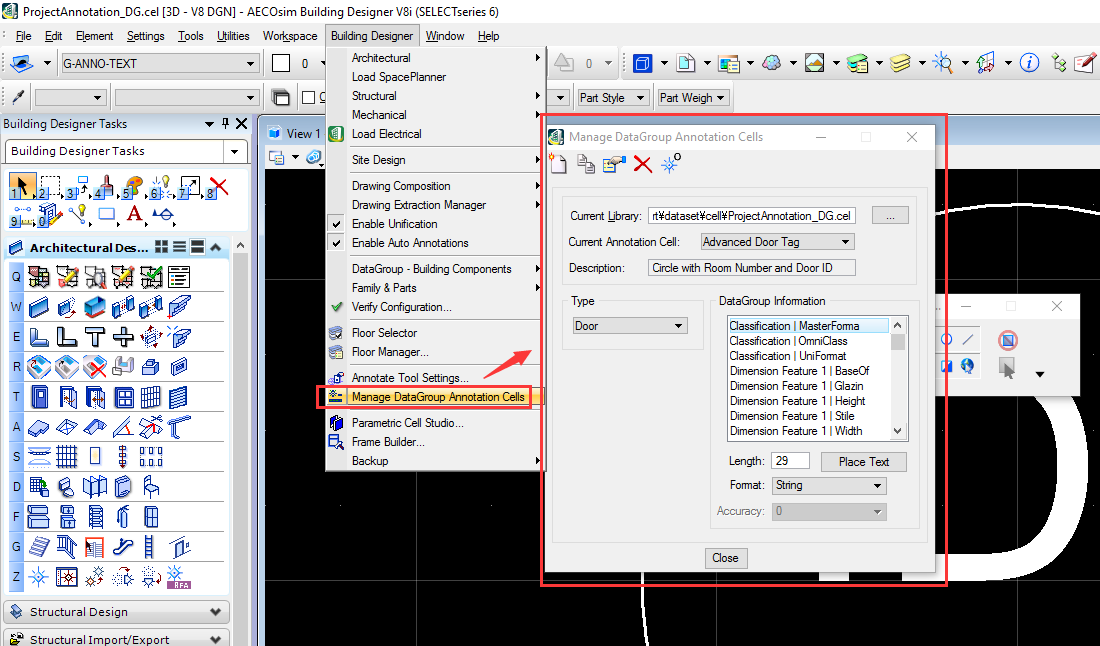This screenshot has width=1100, height=646.
Task: Switch Architectural Design to panel layout
Action: pyautogui.click(x=198, y=247)
